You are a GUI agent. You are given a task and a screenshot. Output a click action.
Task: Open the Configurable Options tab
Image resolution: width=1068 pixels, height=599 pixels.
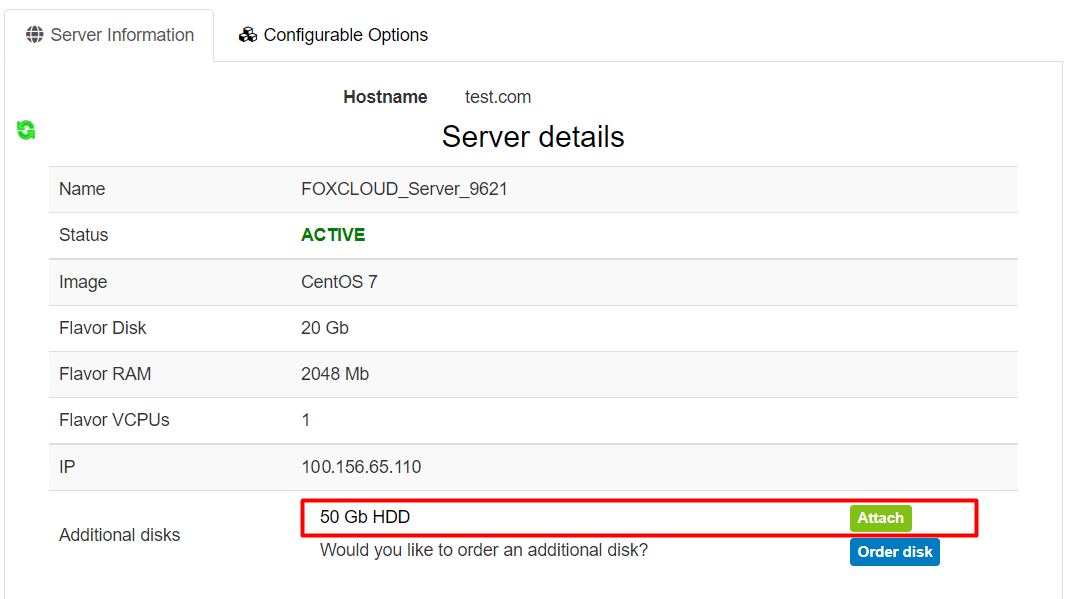point(334,35)
